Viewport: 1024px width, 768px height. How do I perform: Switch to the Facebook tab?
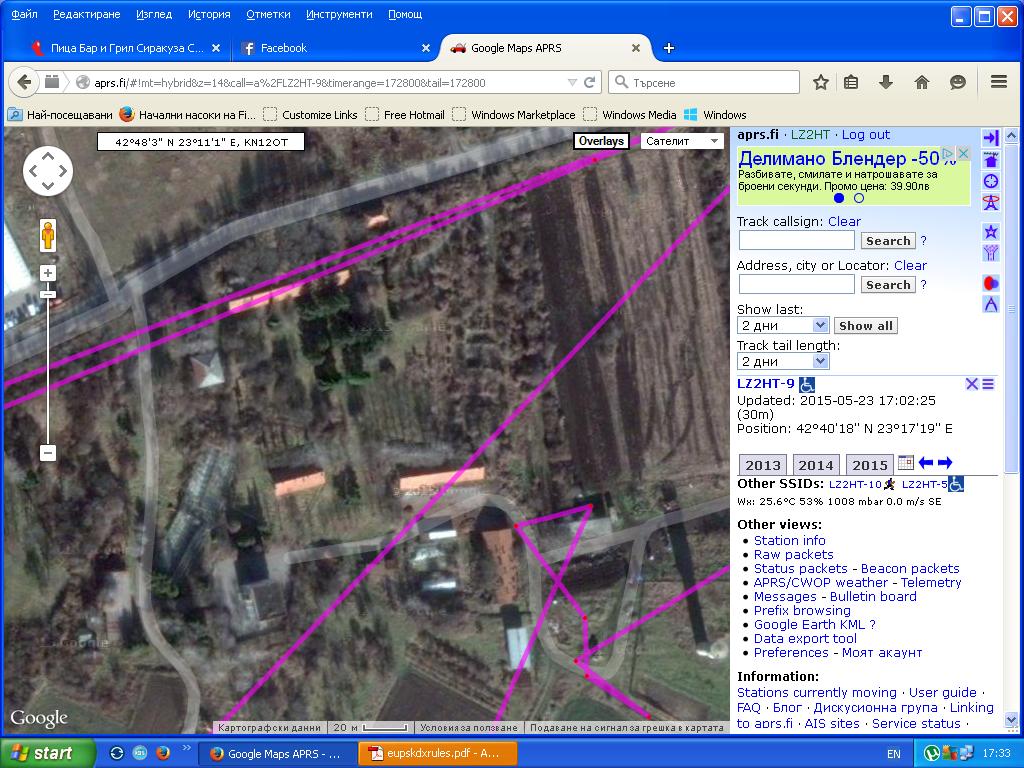click(x=283, y=48)
